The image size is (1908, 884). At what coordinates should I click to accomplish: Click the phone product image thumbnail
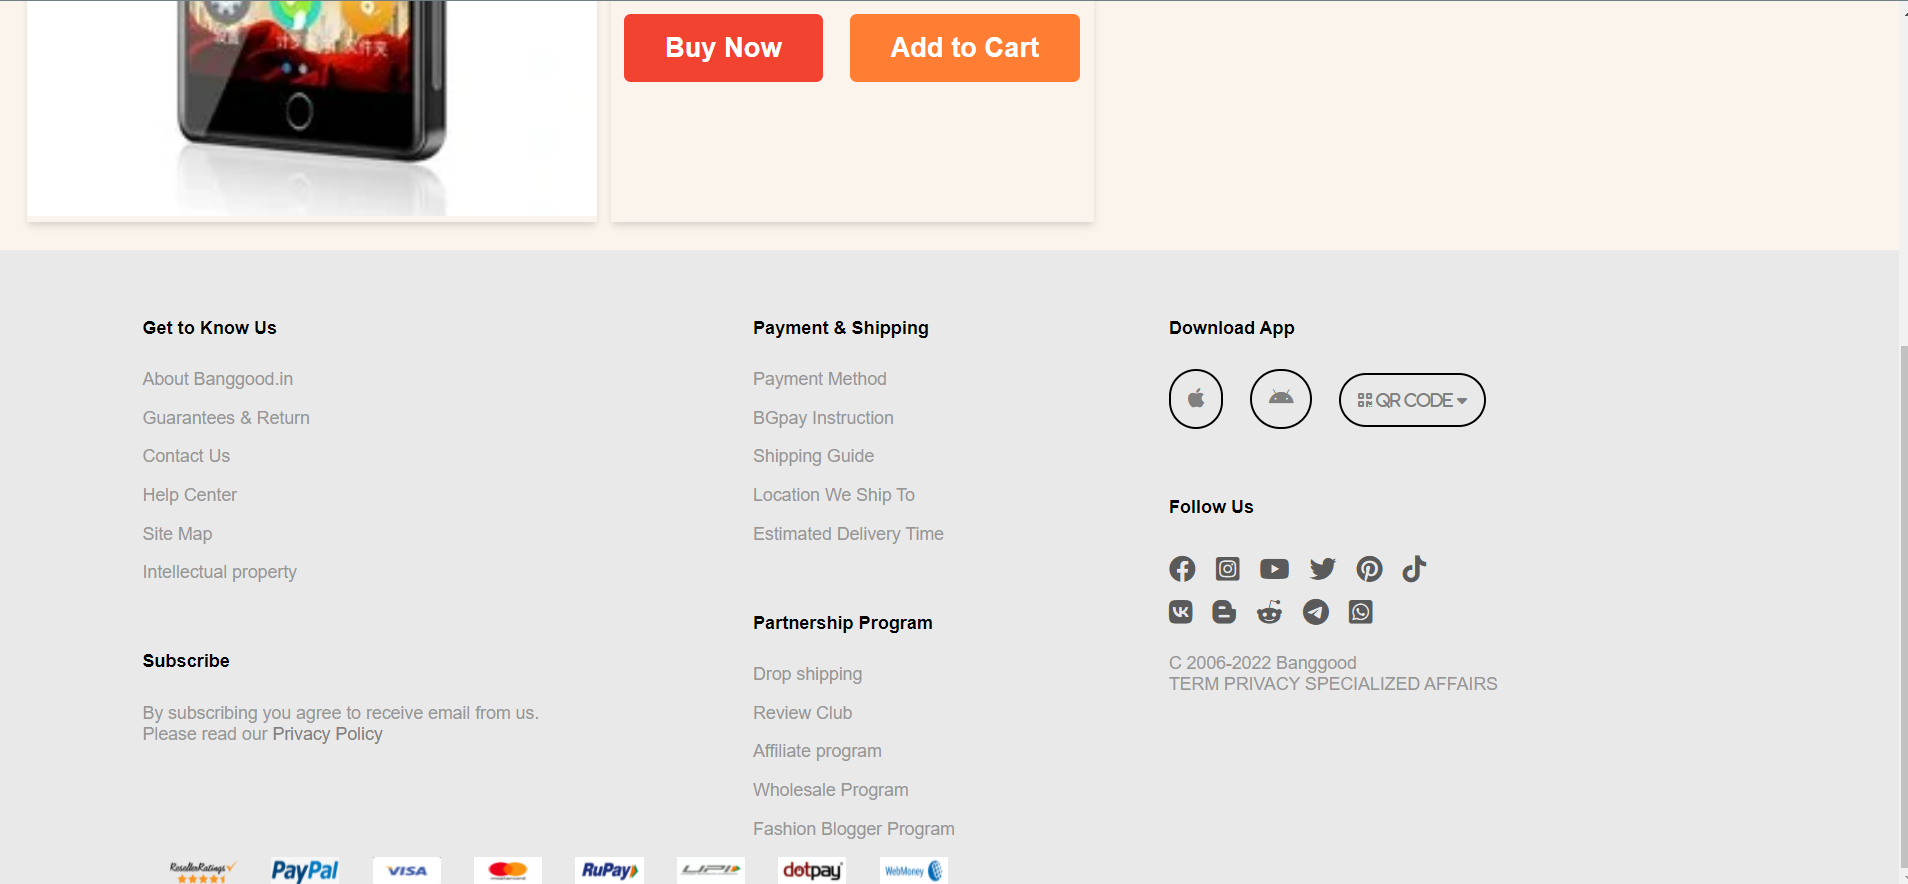(x=312, y=108)
